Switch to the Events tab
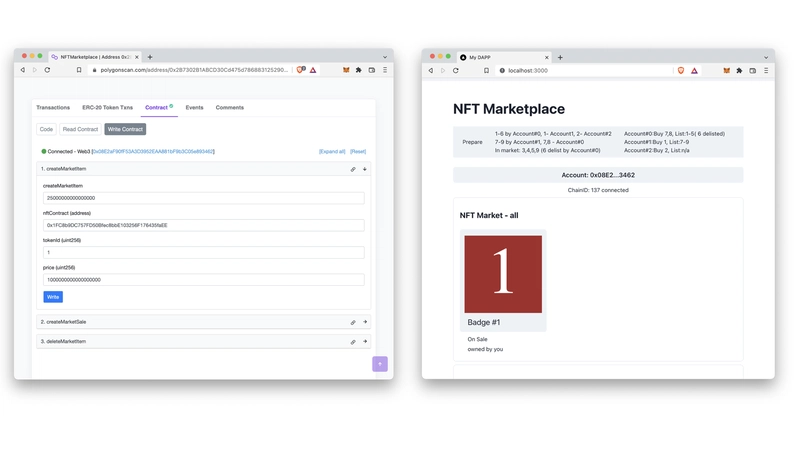Image resolution: width=800 pixels, height=450 pixels. [x=194, y=107]
